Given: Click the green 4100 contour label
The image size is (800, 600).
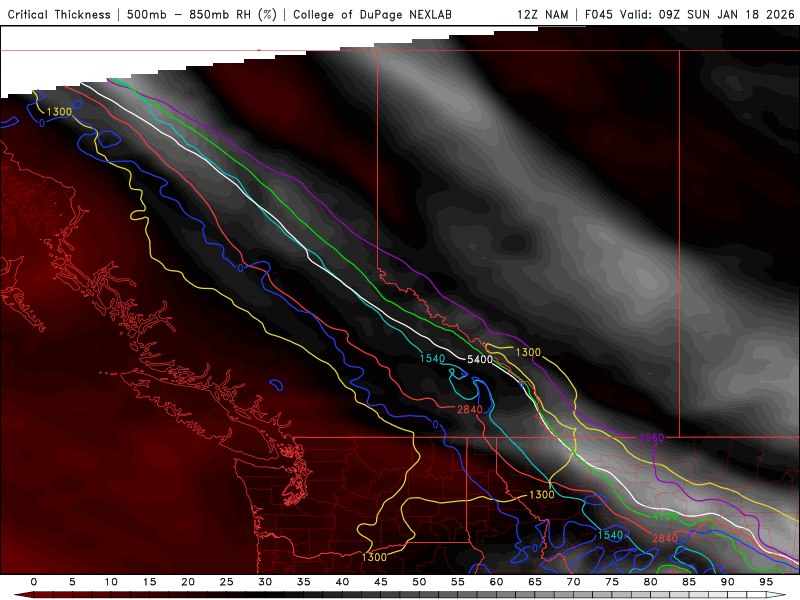Looking at the screenshot, I should tap(665, 516).
